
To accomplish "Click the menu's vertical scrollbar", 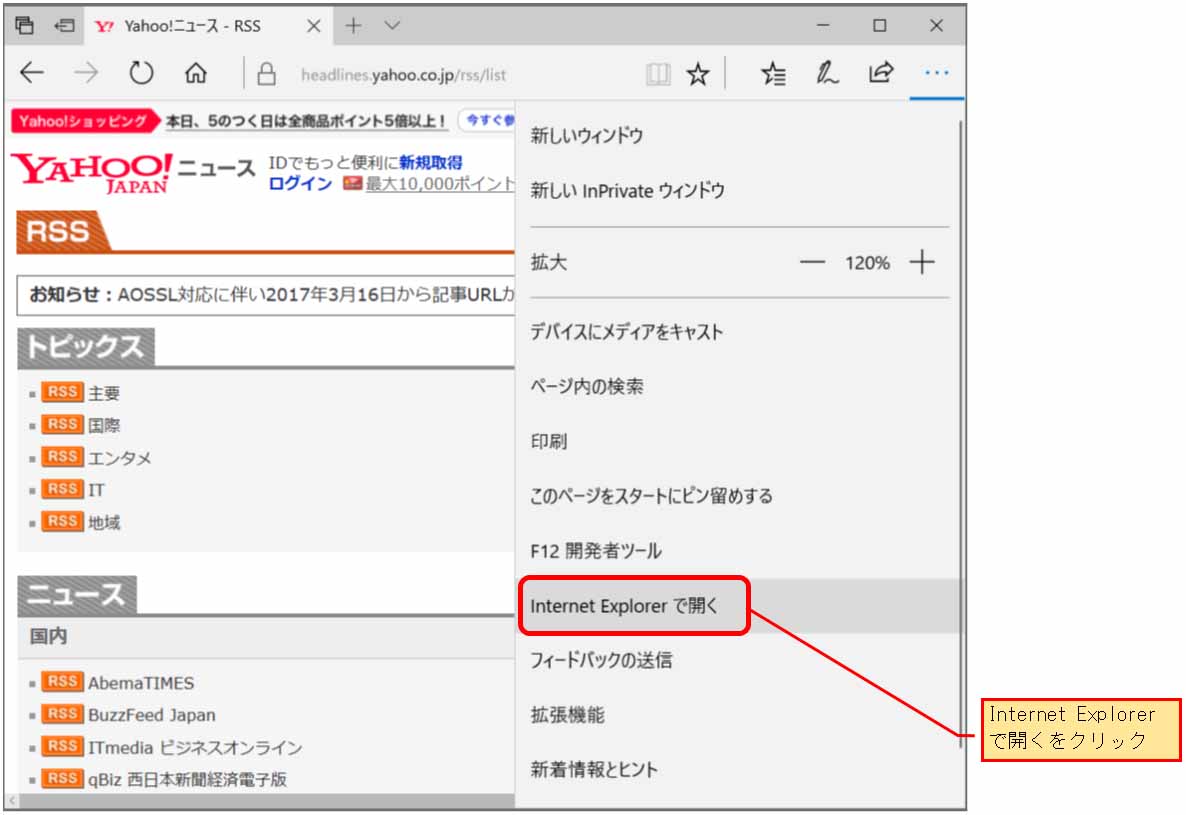I will pyautogui.click(x=961, y=435).
